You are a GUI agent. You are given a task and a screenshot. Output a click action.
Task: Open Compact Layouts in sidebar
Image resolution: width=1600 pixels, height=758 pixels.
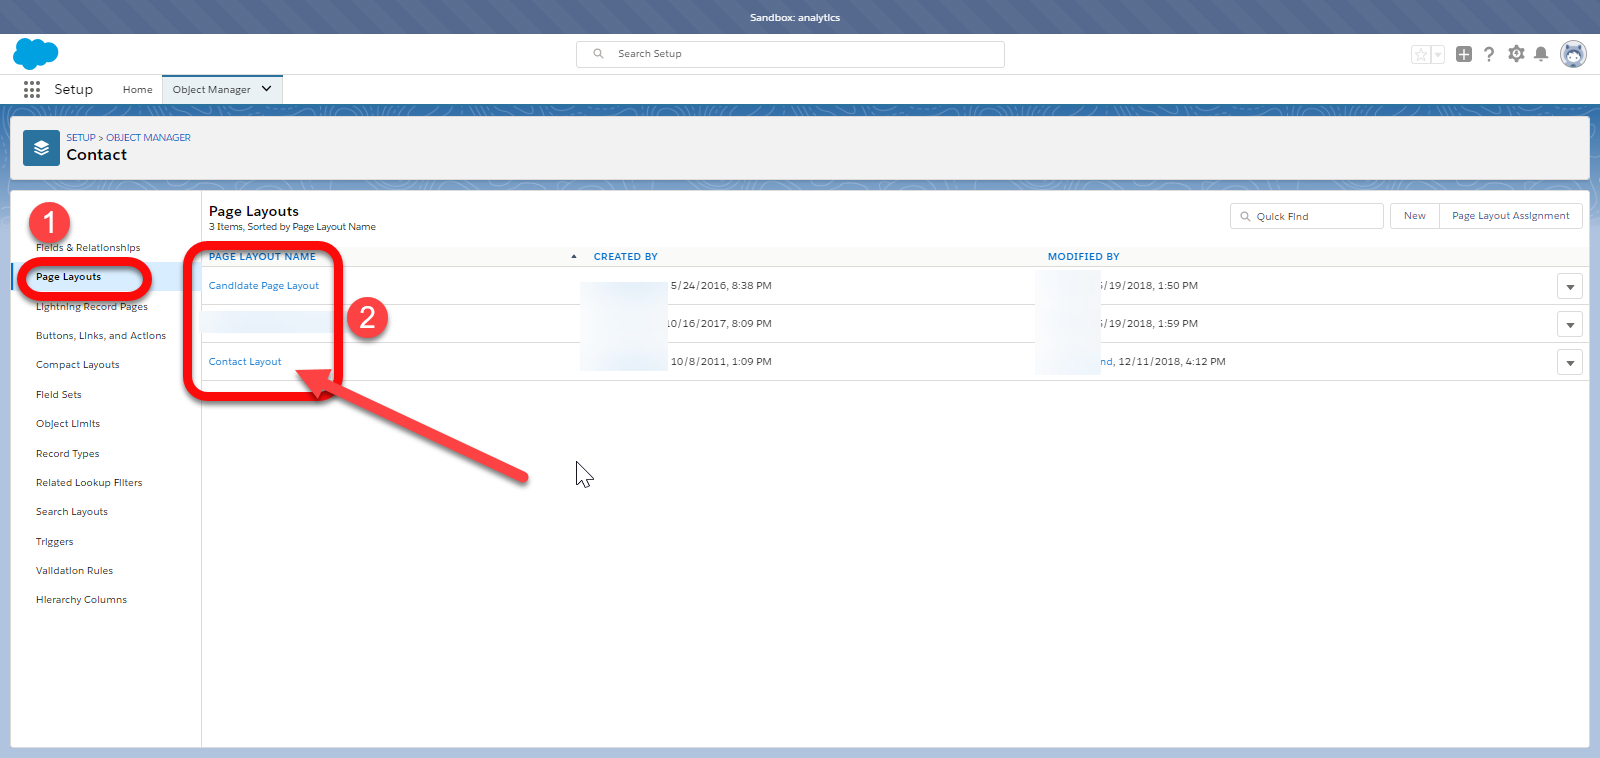78,365
